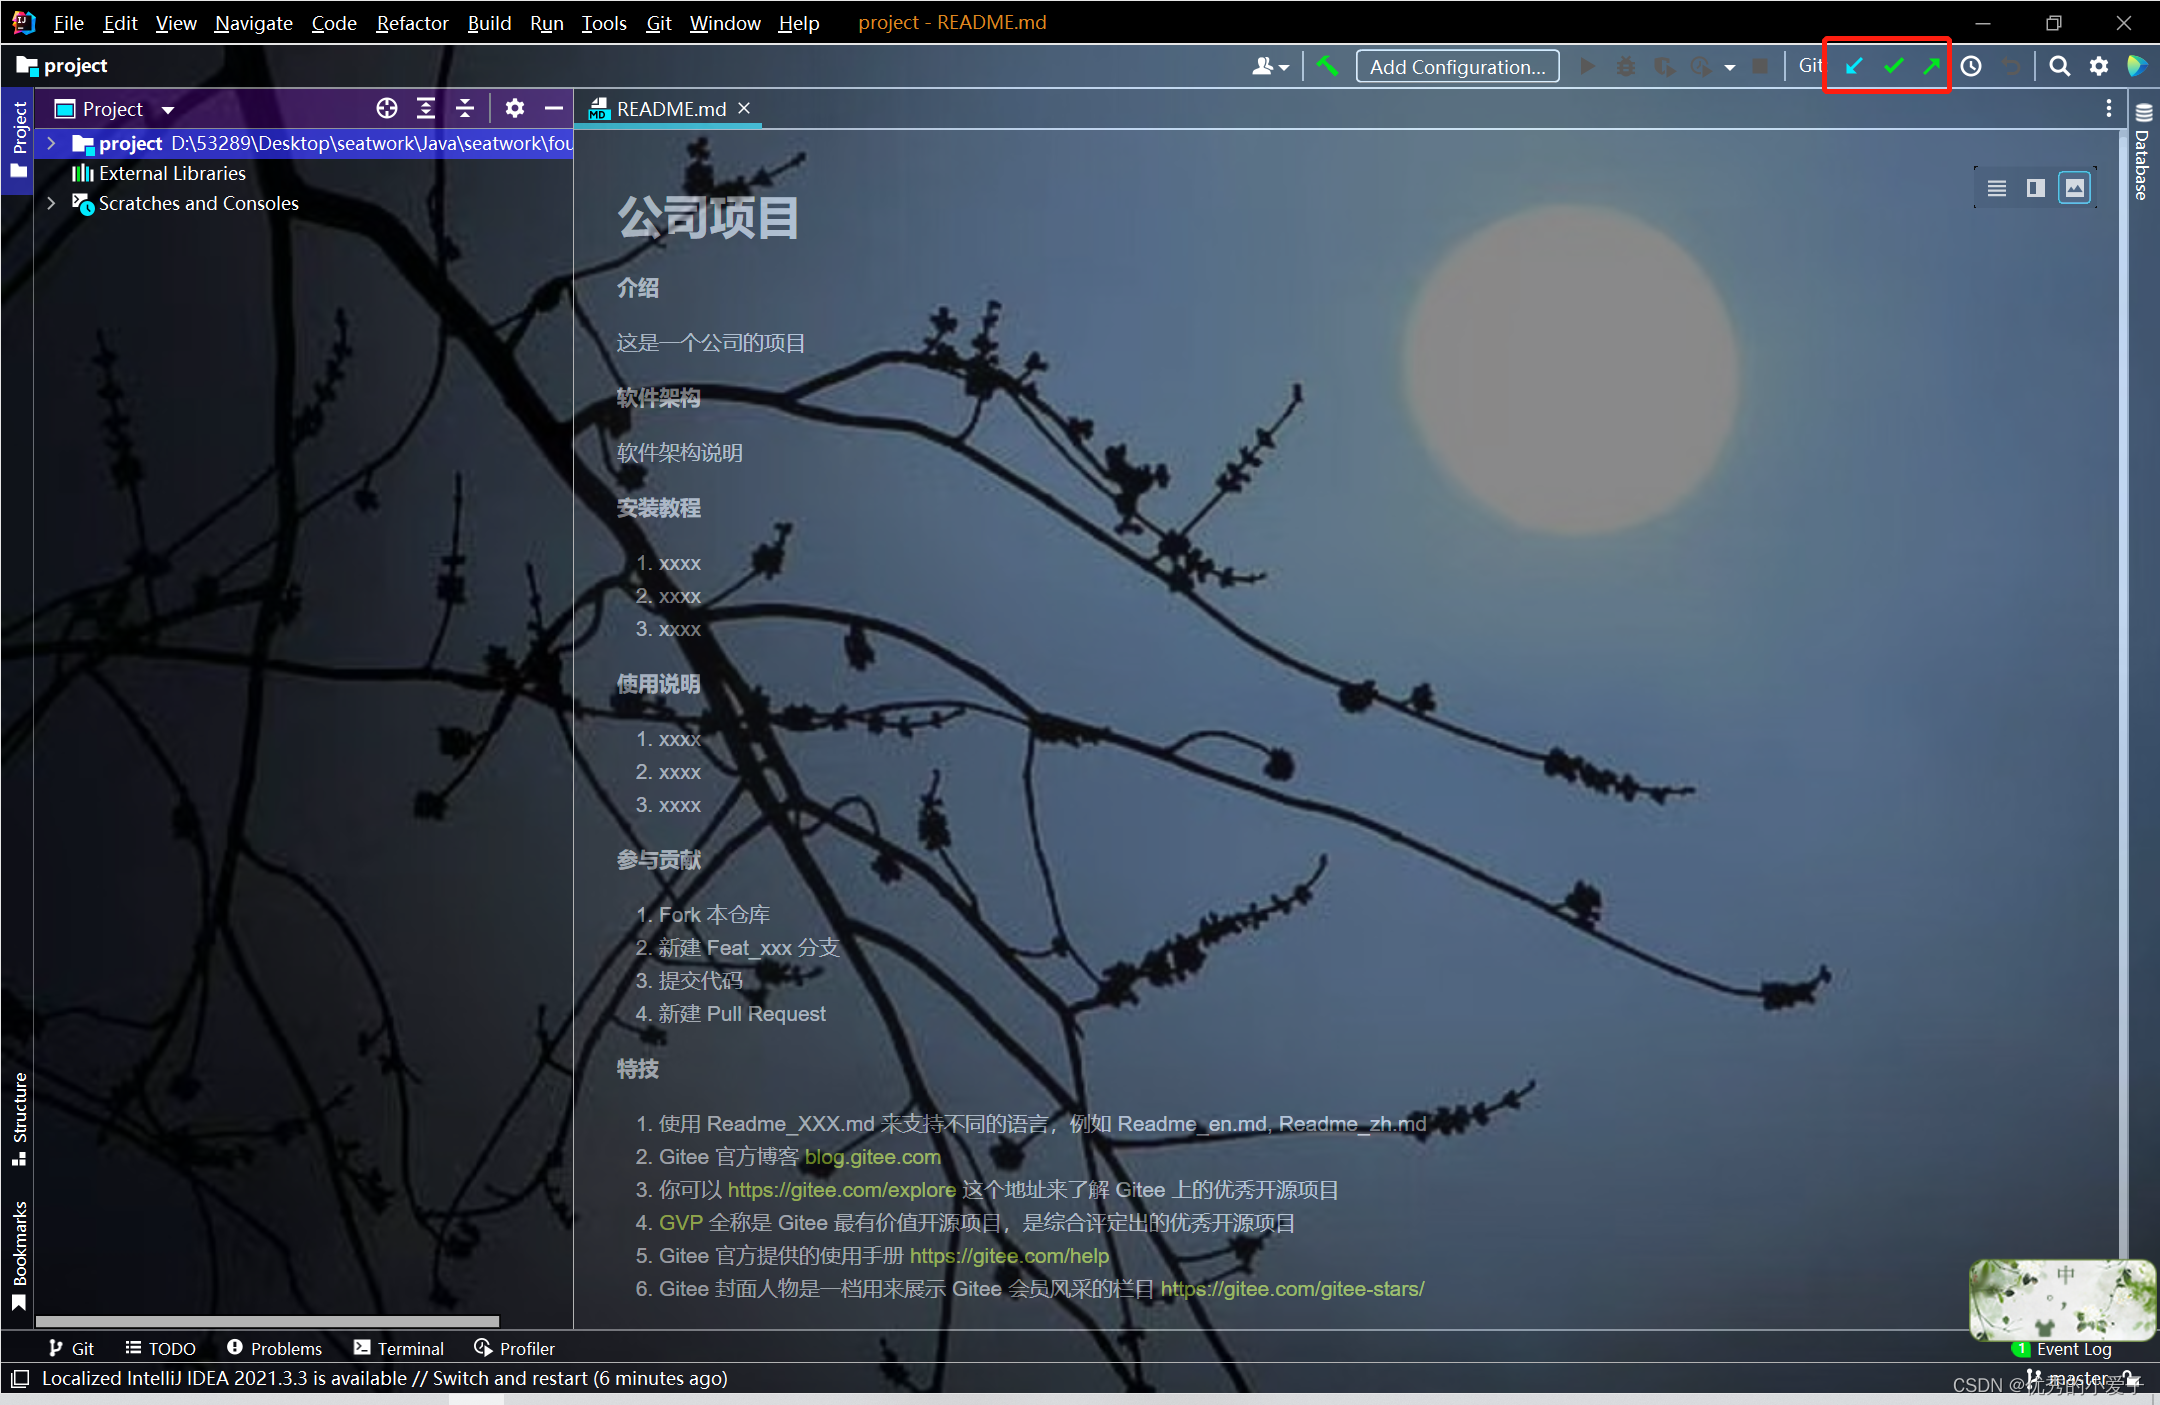
Task: Open run options dropdown arrow beside profiler
Action: [1729, 67]
